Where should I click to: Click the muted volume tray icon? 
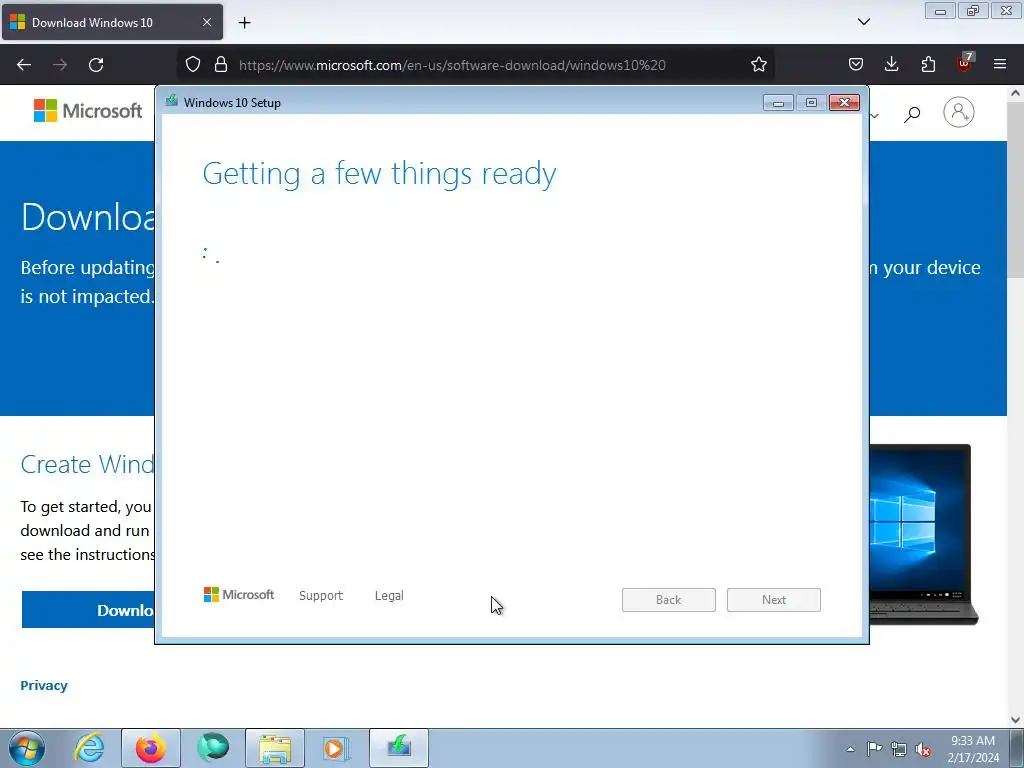coord(923,749)
